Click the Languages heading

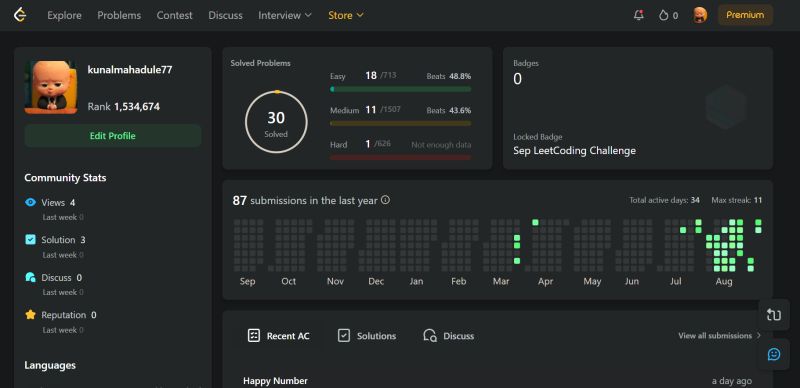pos(50,365)
